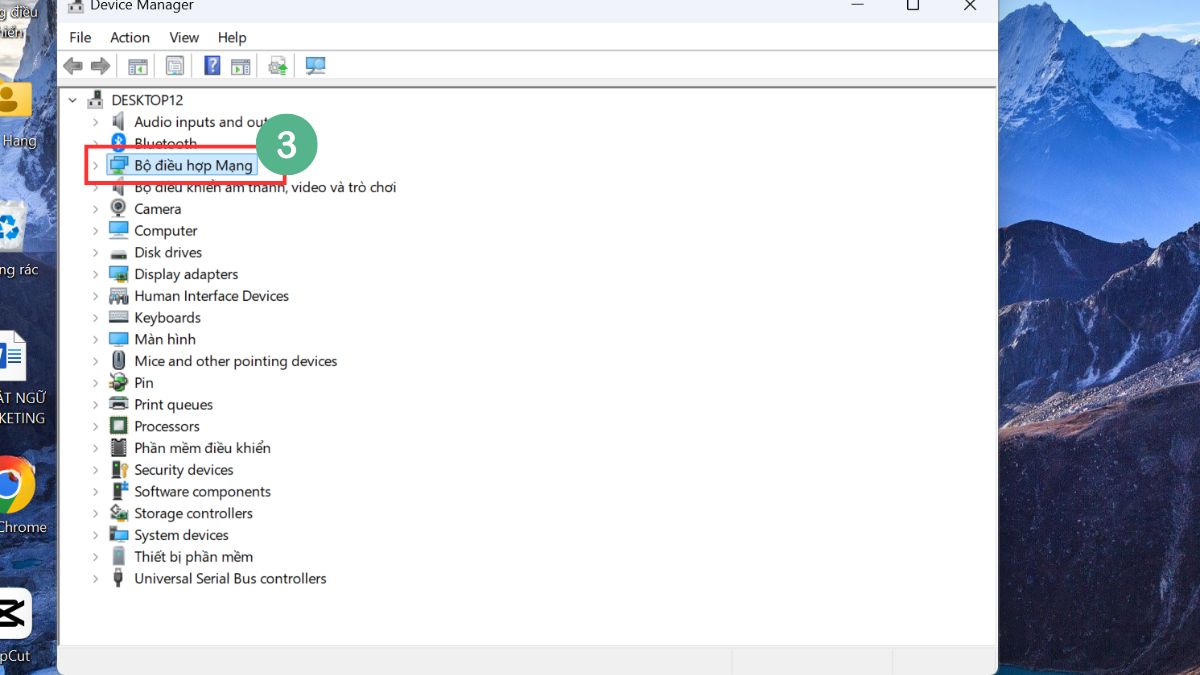
Task: Select the Disk drives label
Action: coord(168,253)
